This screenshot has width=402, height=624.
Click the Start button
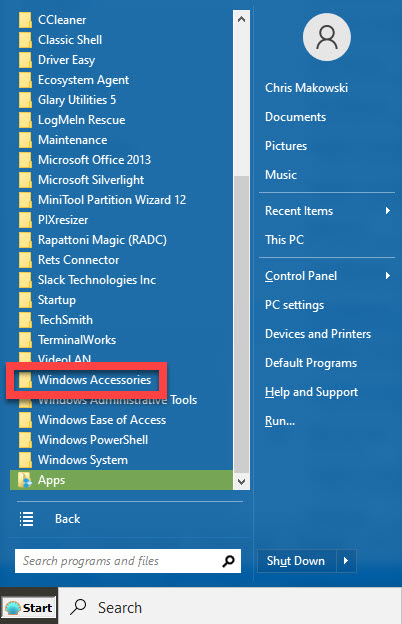click(x=29, y=607)
